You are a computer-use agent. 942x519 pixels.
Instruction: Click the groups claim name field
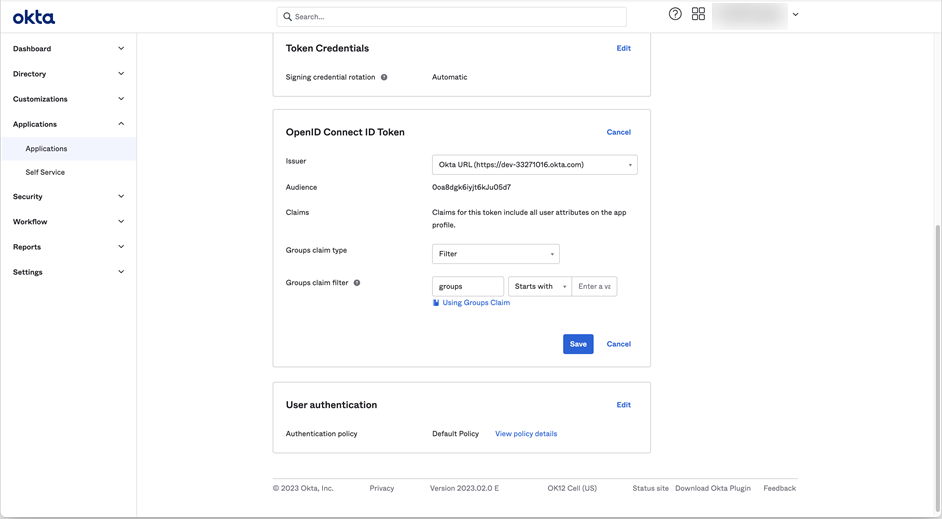coord(467,287)
